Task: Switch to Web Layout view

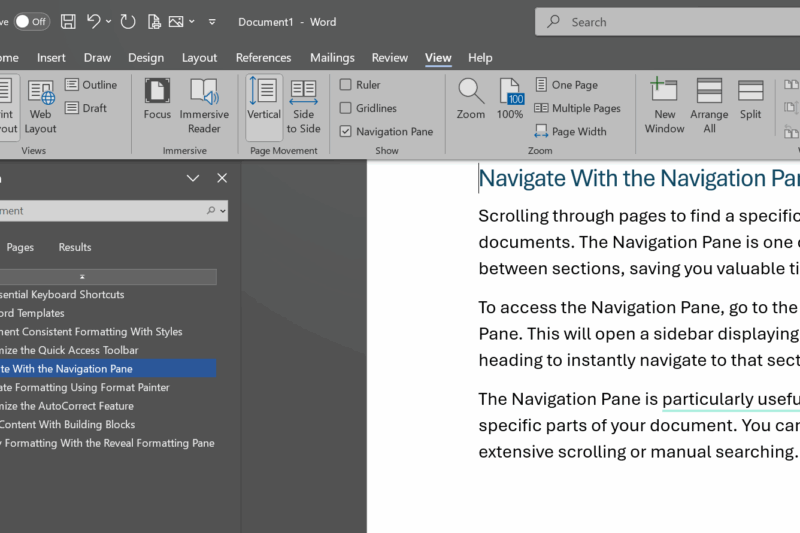Action: (x=40, y=107)
